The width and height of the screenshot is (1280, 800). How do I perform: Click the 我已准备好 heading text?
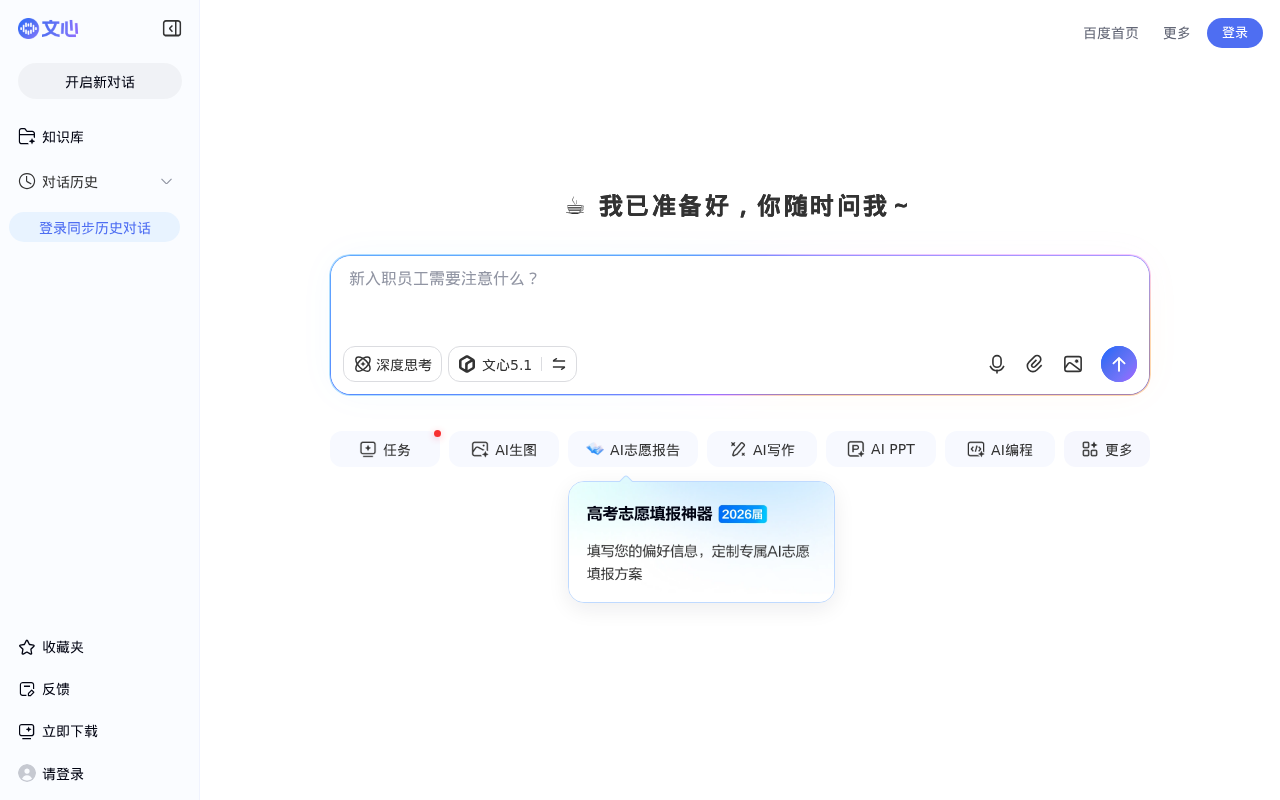pos(754,206)
